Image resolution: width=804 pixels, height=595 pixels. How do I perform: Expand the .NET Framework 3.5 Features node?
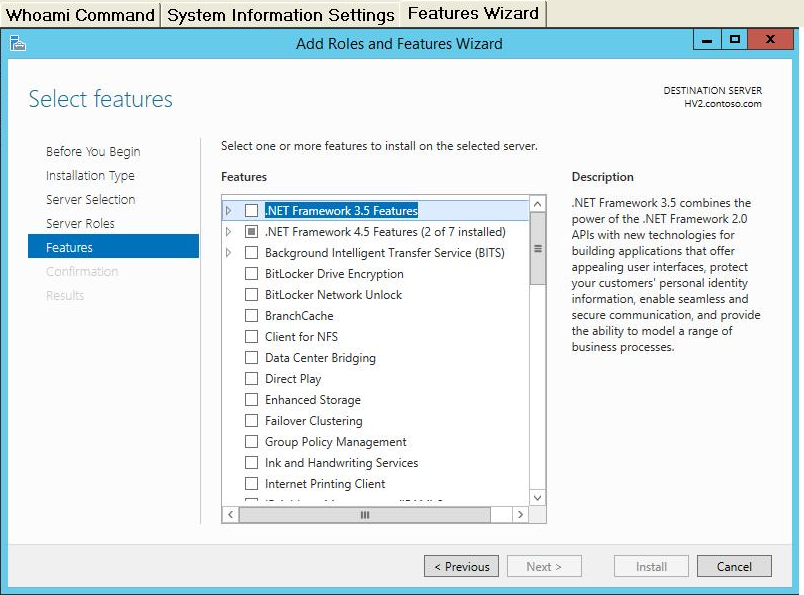229,210
